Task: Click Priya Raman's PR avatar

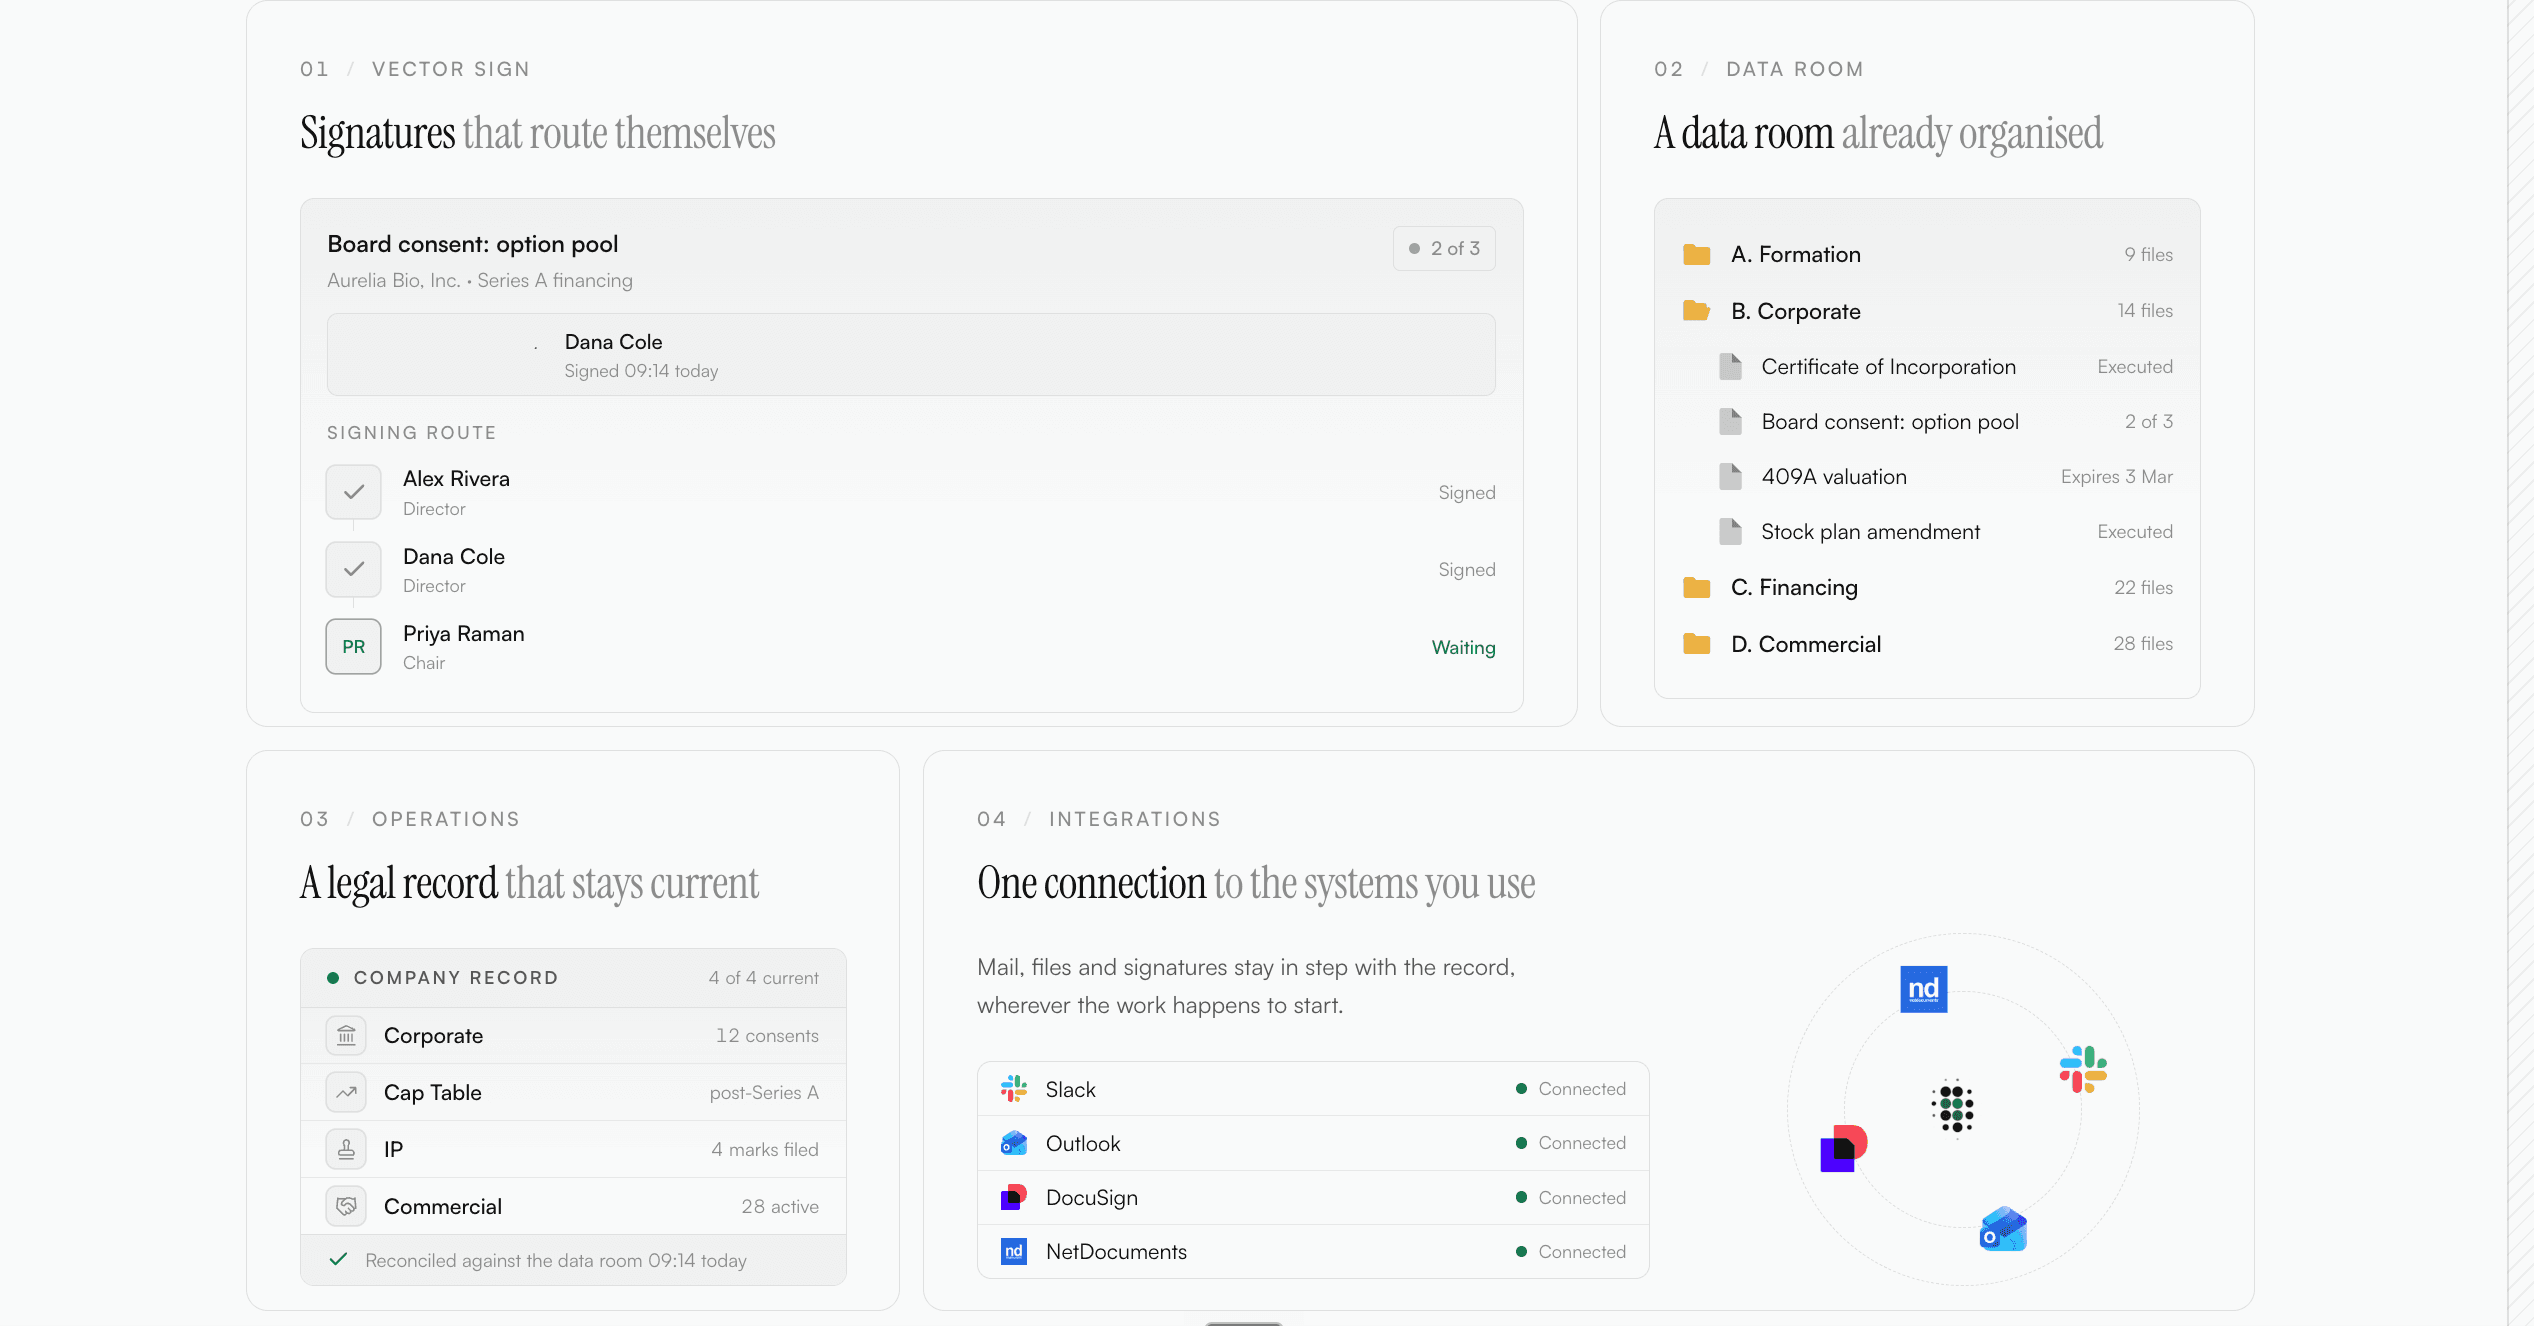Action: 353,647
